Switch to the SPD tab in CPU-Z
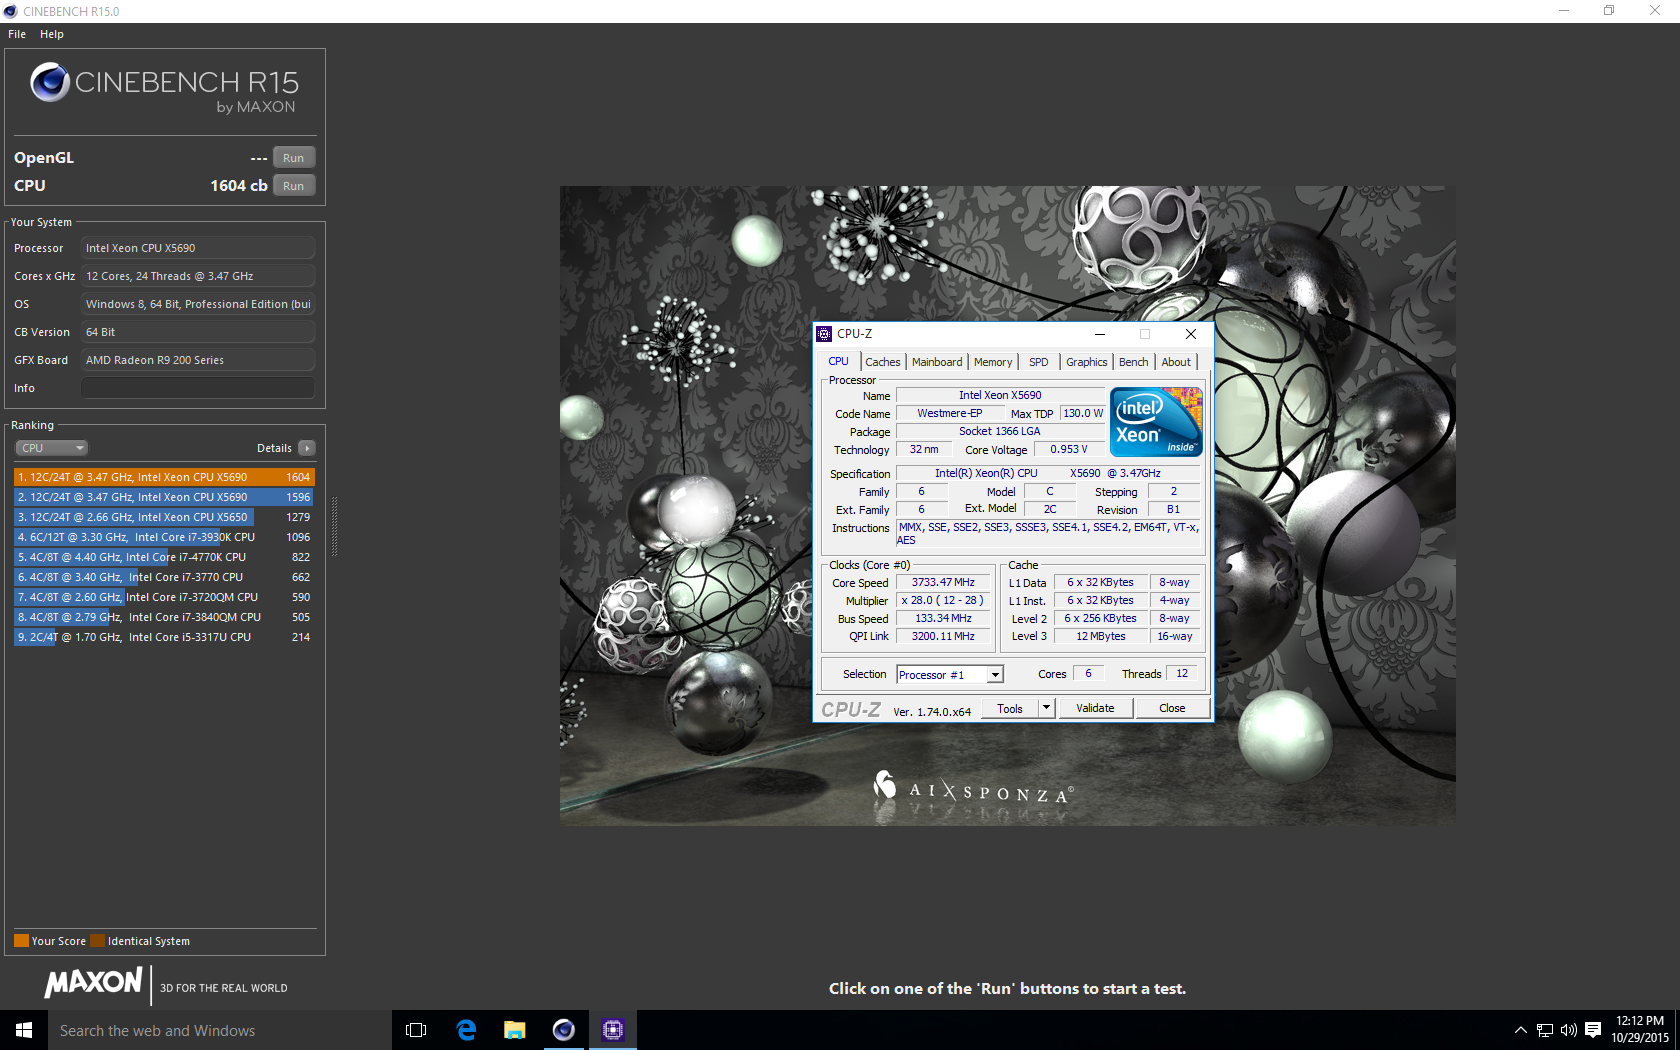The image size is (1680, 1050). click(x=1039, y=362)
